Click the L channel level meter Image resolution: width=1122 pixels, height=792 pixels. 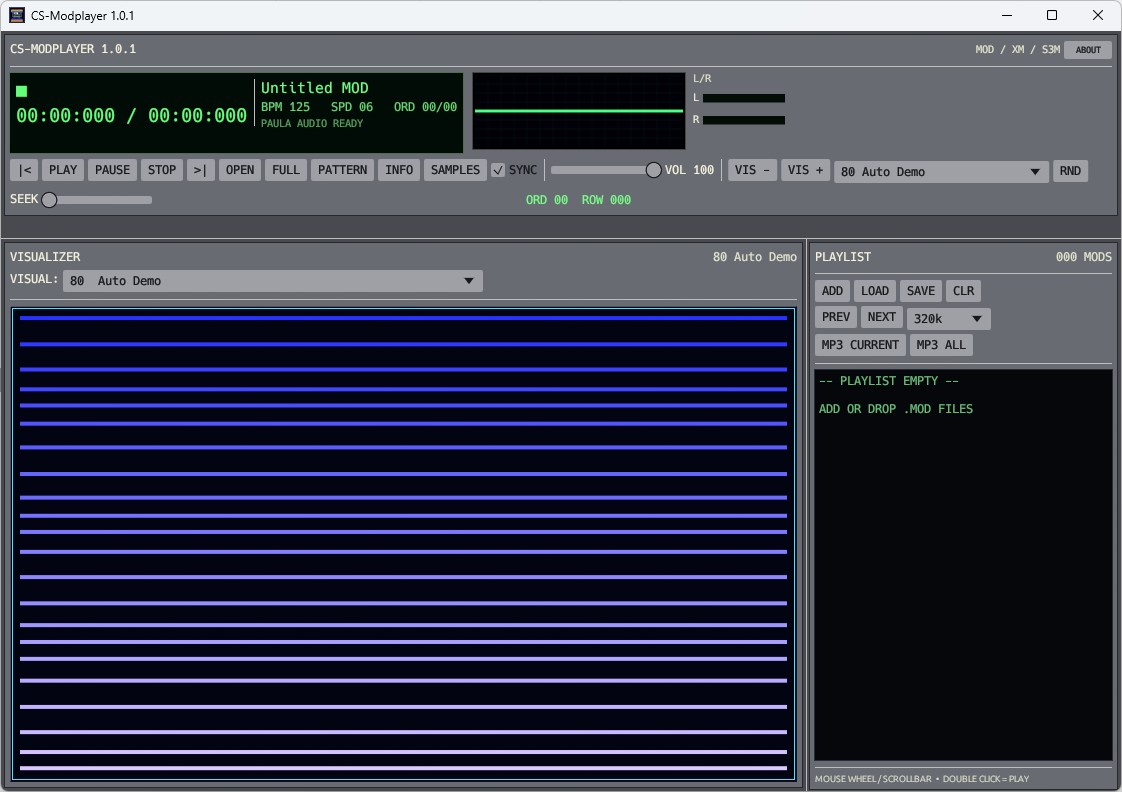(x=743, y=98)
